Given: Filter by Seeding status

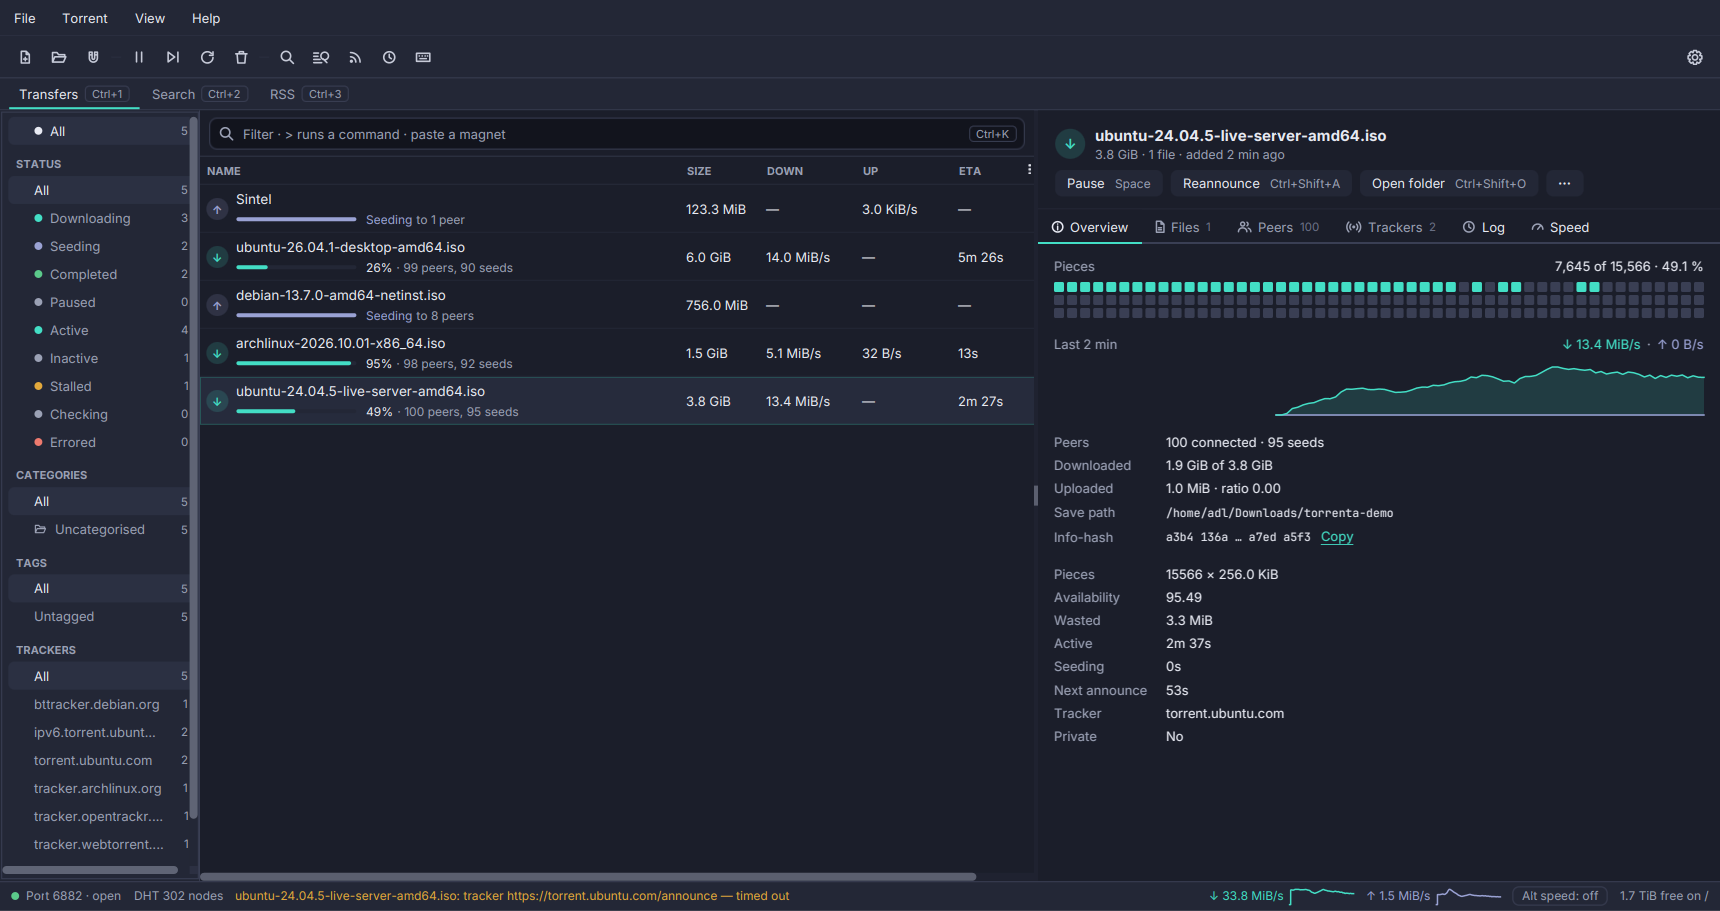Looking at the screenshot, I should [98, 246].
